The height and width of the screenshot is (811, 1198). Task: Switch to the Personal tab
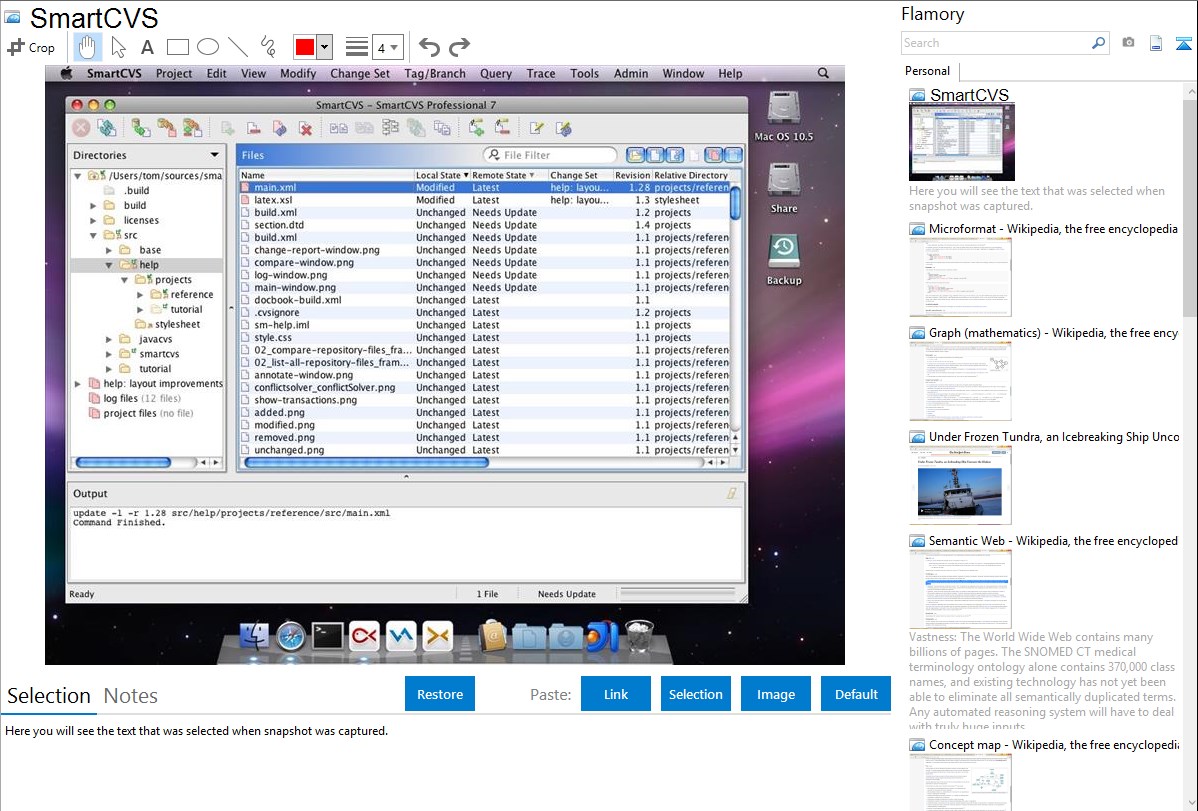pos(928,71)
